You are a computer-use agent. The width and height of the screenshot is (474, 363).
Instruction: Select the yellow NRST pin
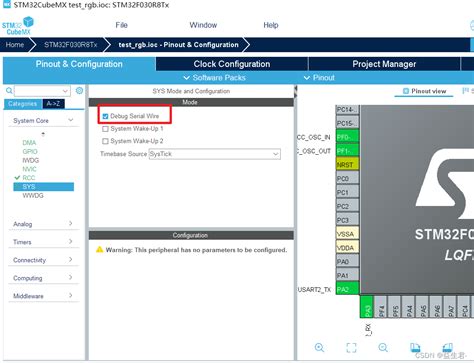(347, 164)
